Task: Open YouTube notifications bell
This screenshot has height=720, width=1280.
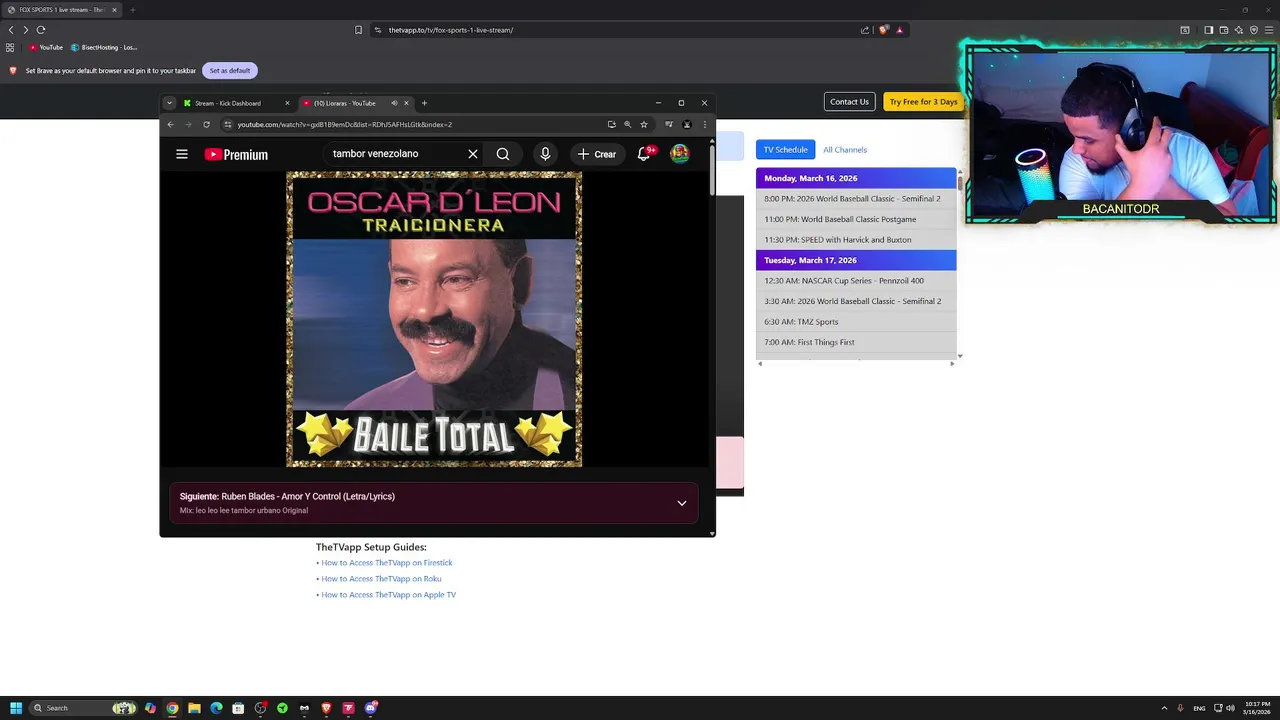Action: 644,154
